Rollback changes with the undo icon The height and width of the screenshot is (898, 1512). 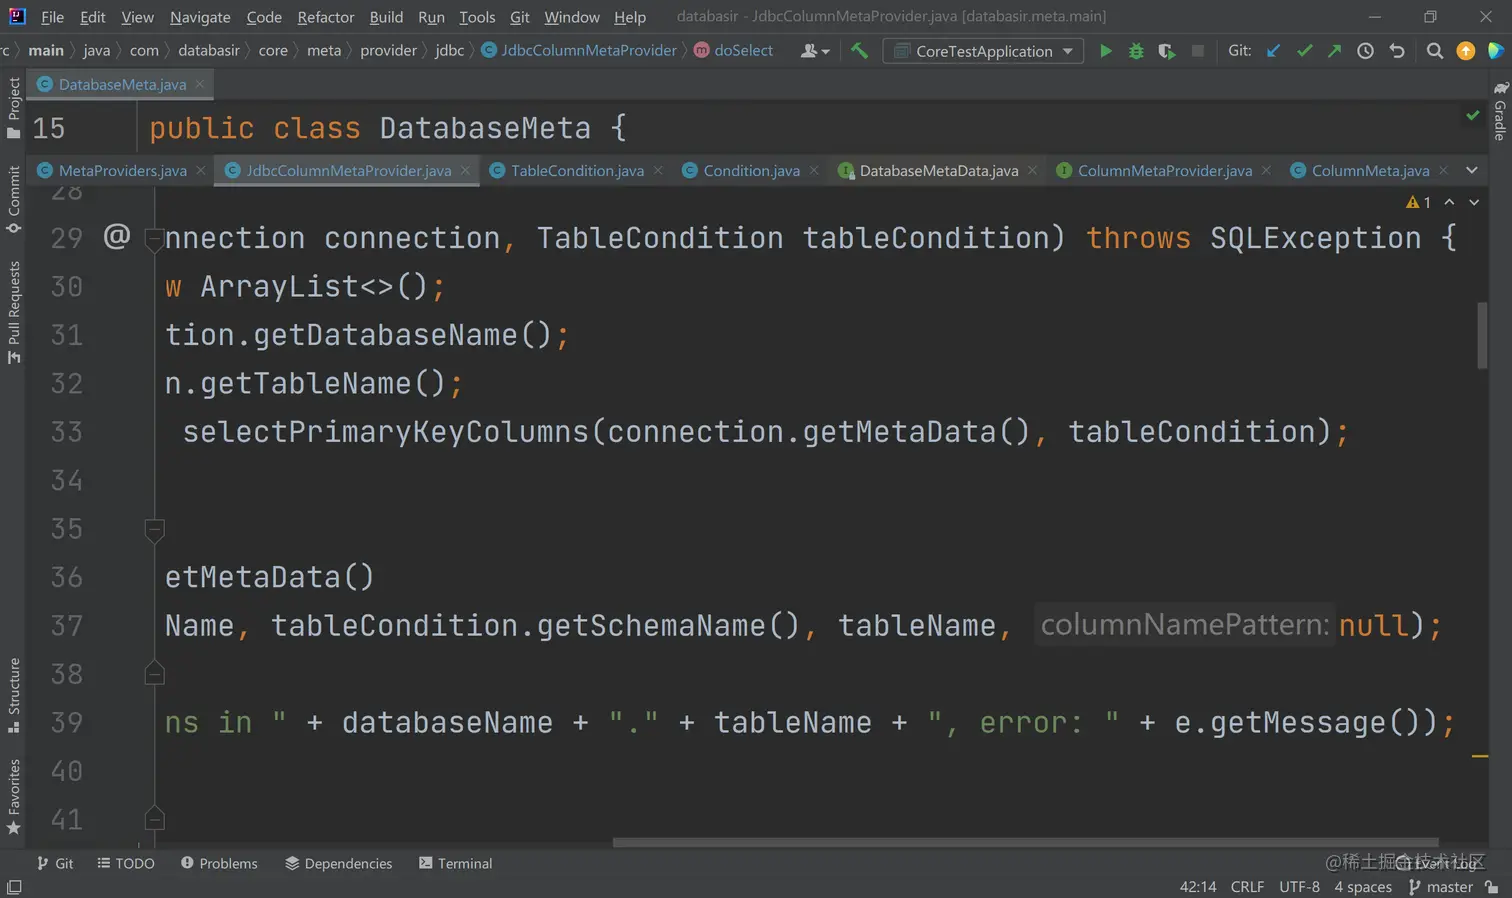tap(1397, 51)
